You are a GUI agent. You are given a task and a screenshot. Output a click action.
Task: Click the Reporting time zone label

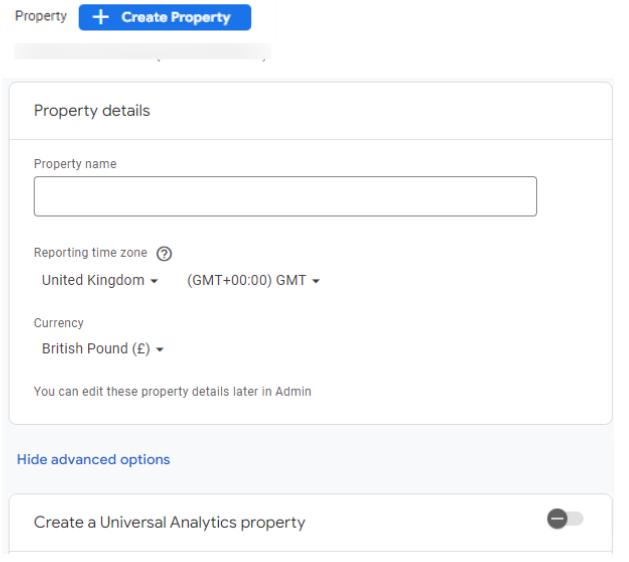90,254
